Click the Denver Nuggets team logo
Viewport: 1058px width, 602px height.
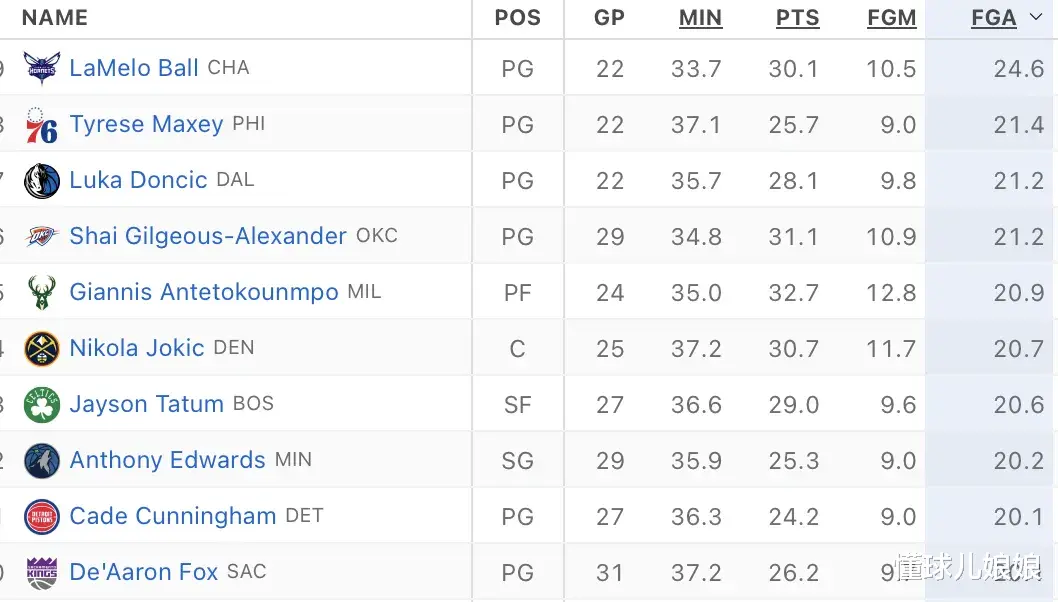tap(42, 348)
